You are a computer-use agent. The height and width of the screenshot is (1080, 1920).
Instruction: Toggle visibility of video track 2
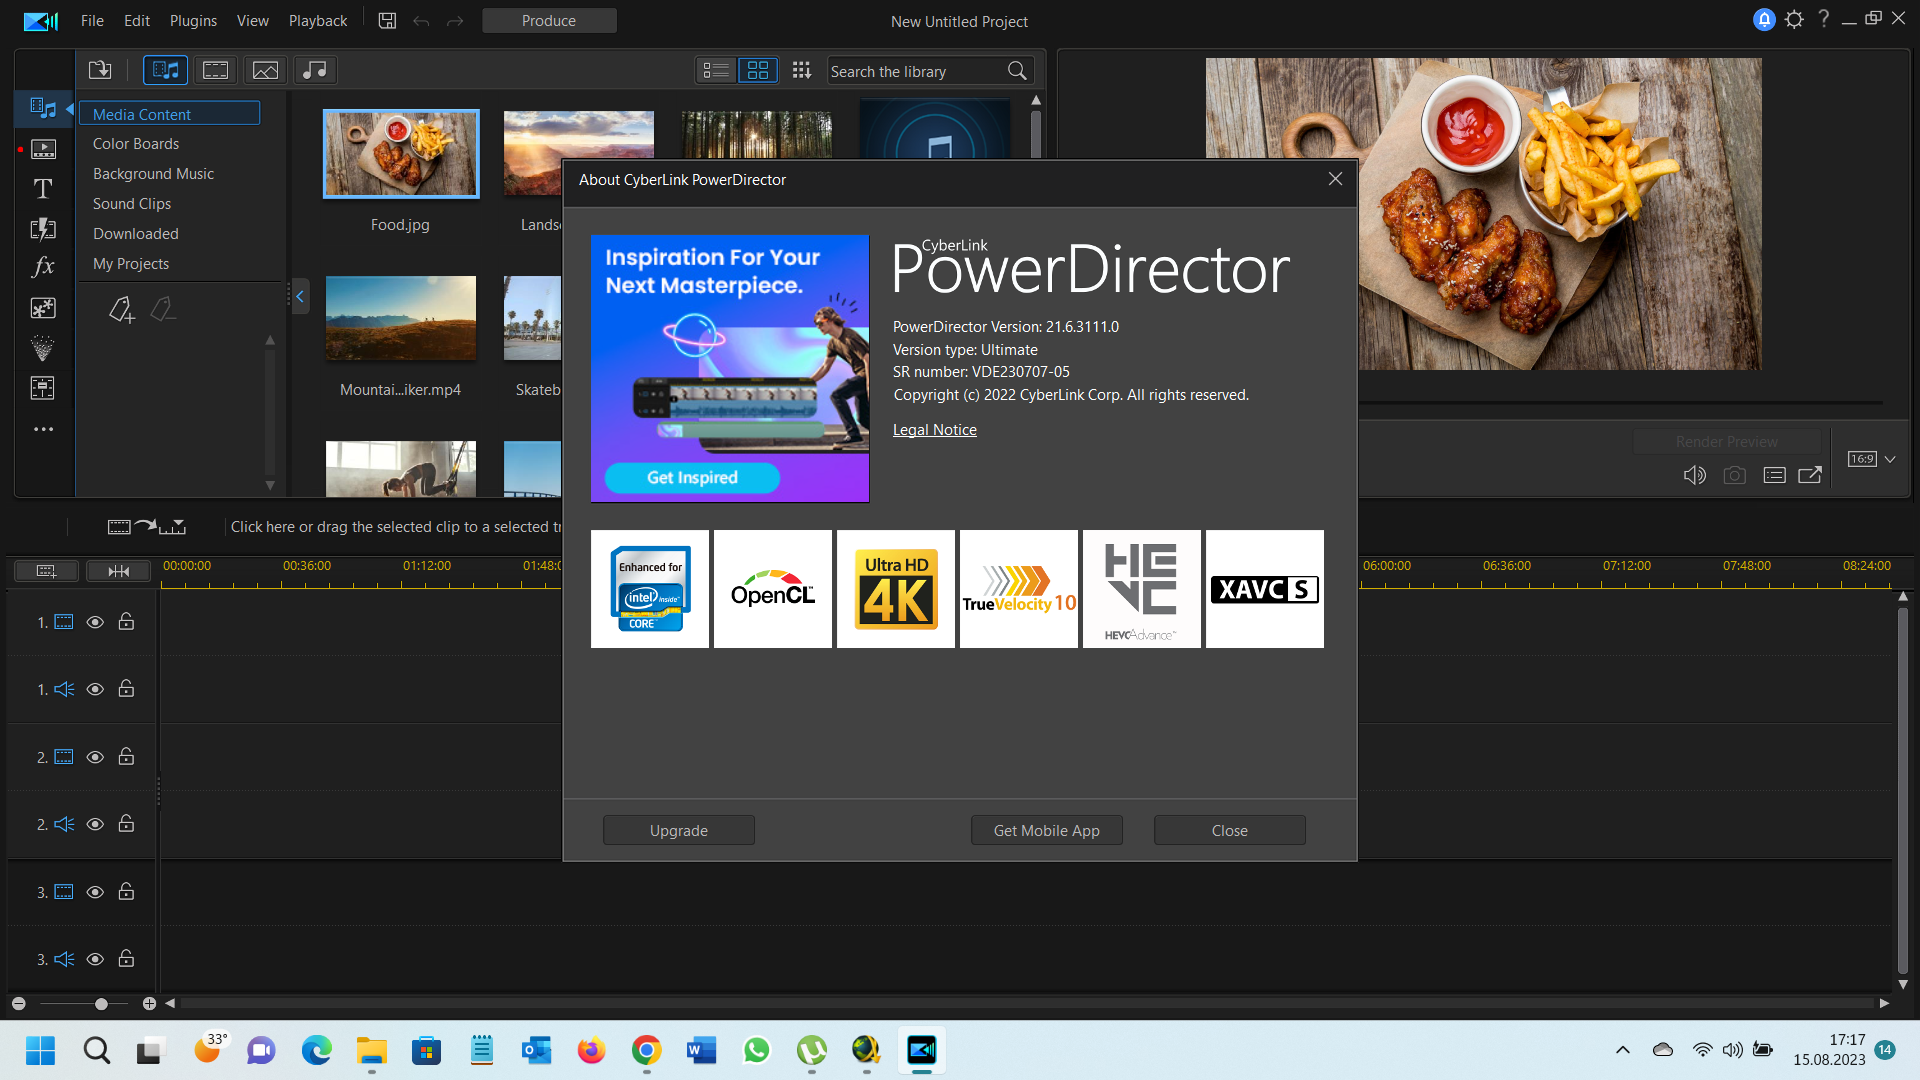[95, 757]
